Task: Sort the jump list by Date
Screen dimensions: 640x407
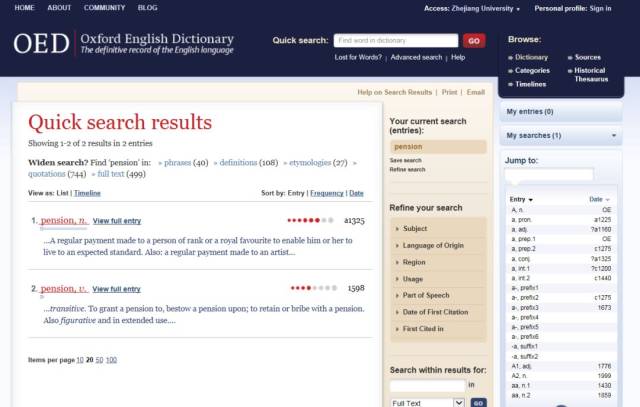Action: [599, 199]
